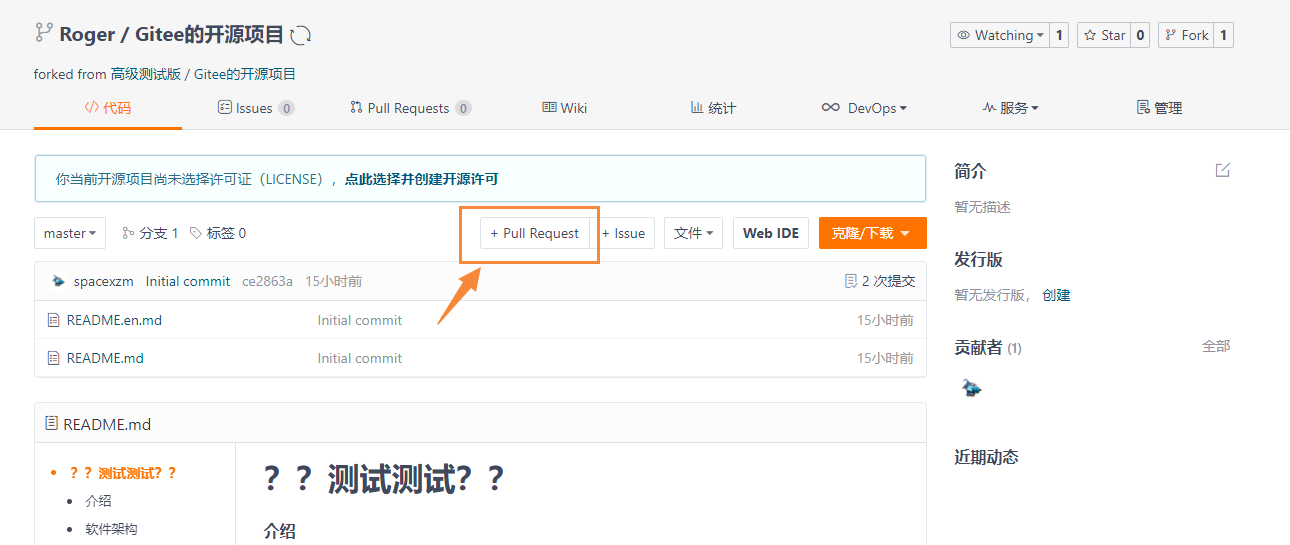Click 15小时前 in README.en.md row
The image size is (1290, 545).
885,320
